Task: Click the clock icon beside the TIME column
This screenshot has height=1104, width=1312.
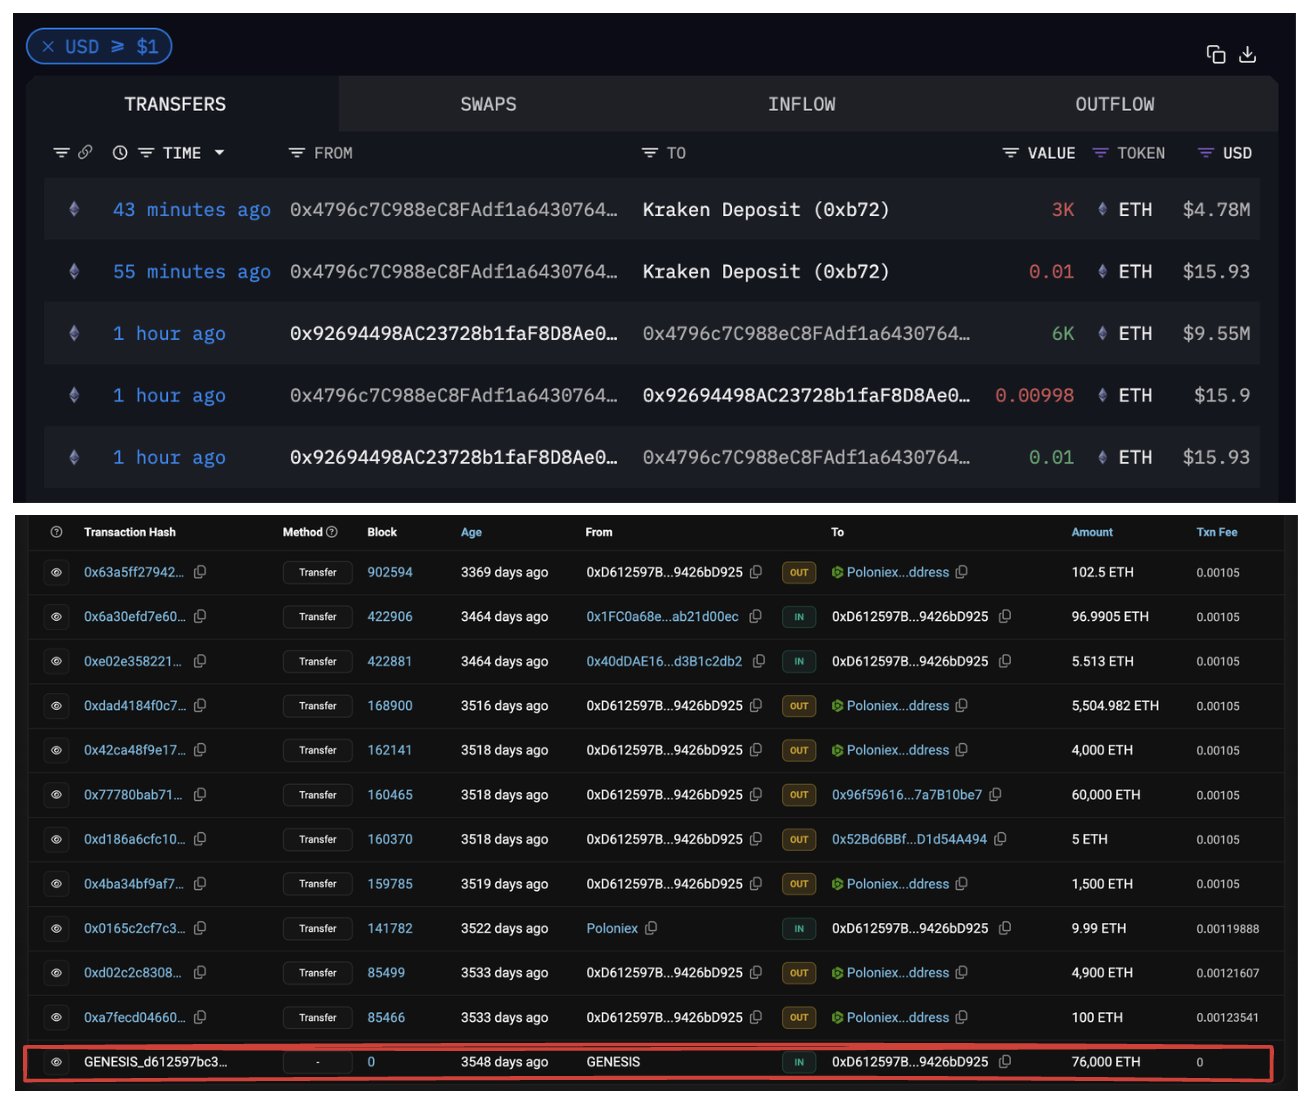Action: (x=120, y=153)
